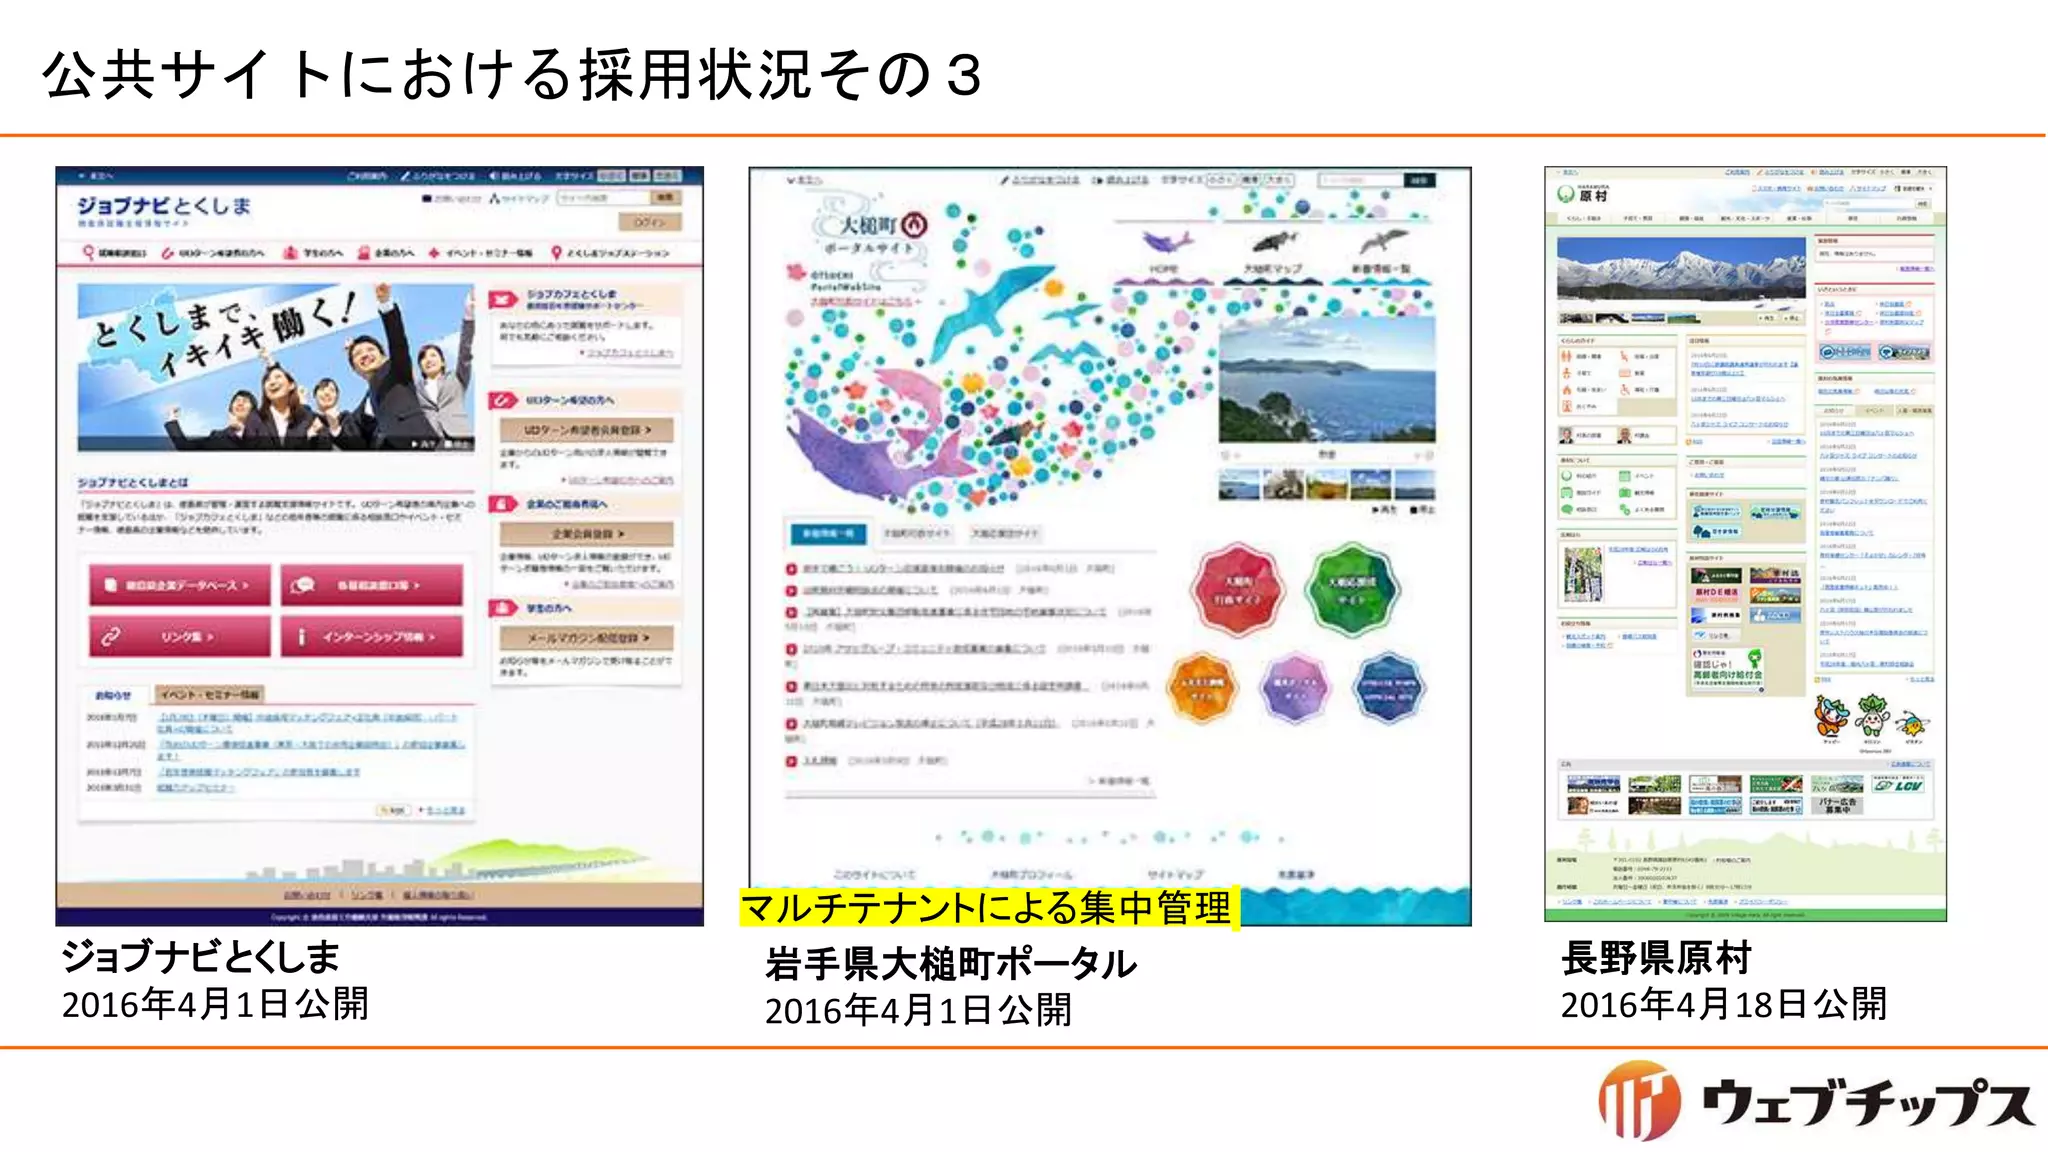Click the UIJターン希望者会員登録 button
The width and height of the screenshot is (2048, 1152).
[x=586, y=430]
